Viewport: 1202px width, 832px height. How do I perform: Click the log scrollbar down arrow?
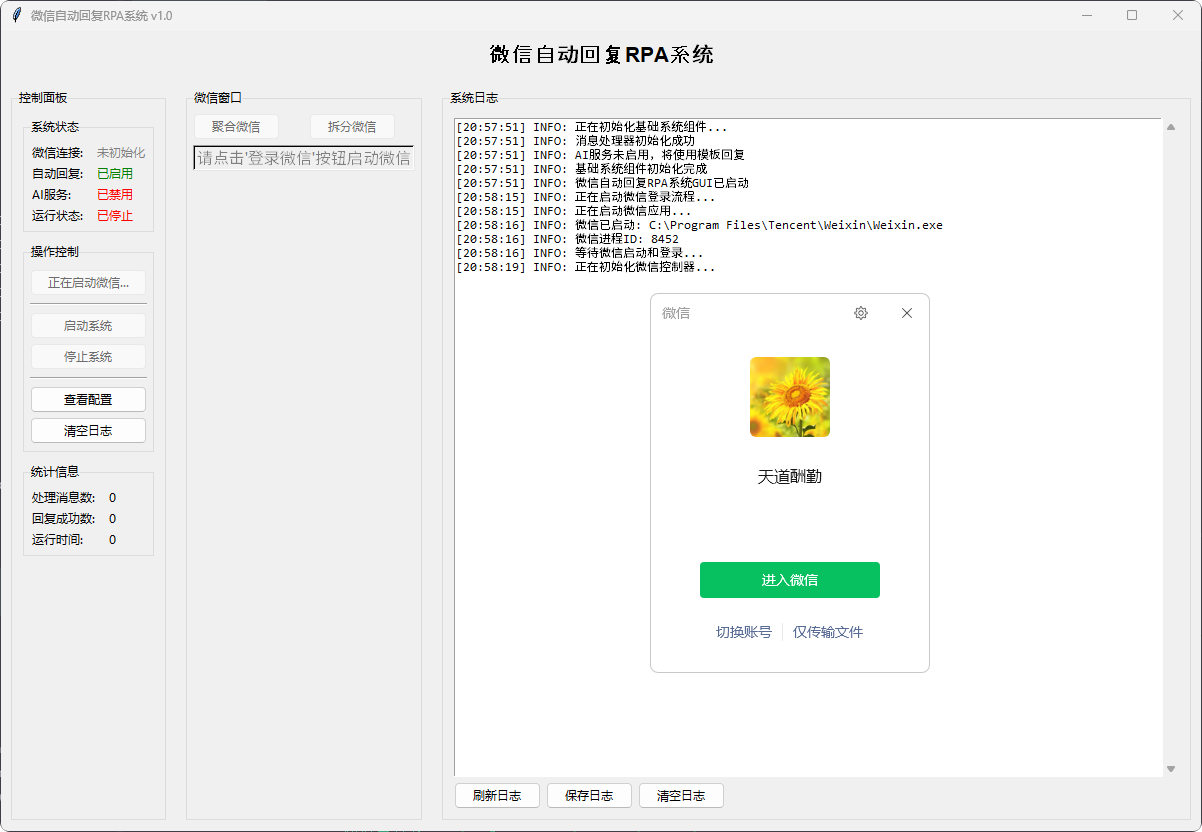click(1171, 769)
